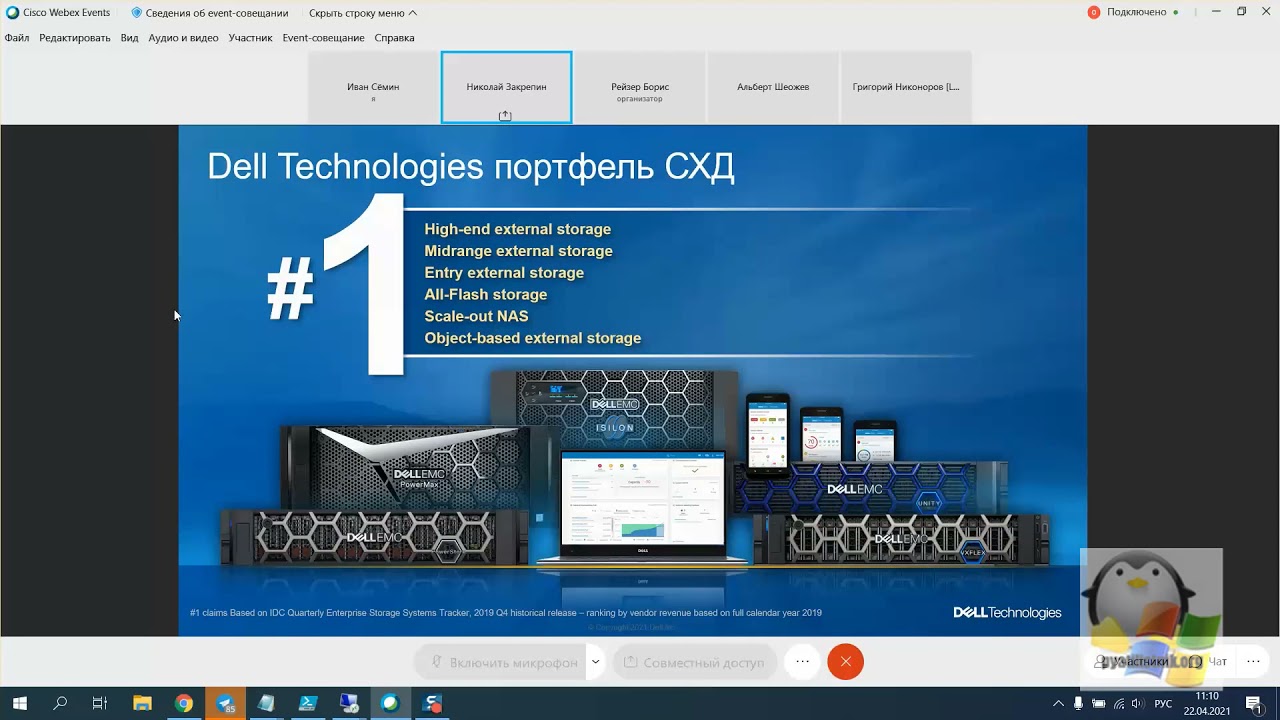Open Сведения об event-совещании info
Viewport: 1280px width, 720px height.
(x=210, y=13)
